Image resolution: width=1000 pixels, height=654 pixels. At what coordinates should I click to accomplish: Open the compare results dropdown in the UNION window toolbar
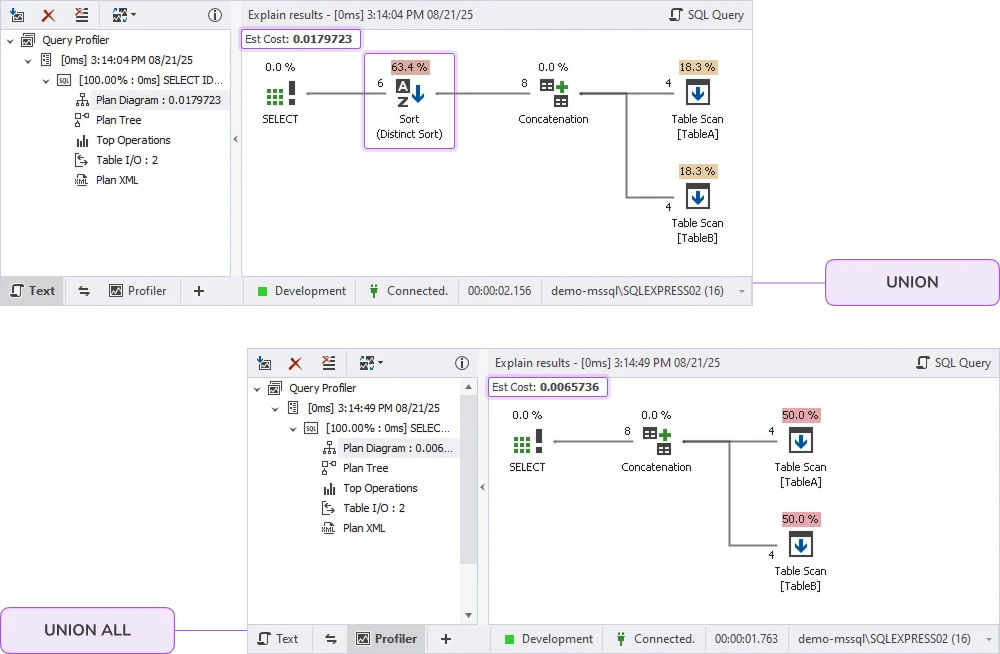click(x=124, y=15)
